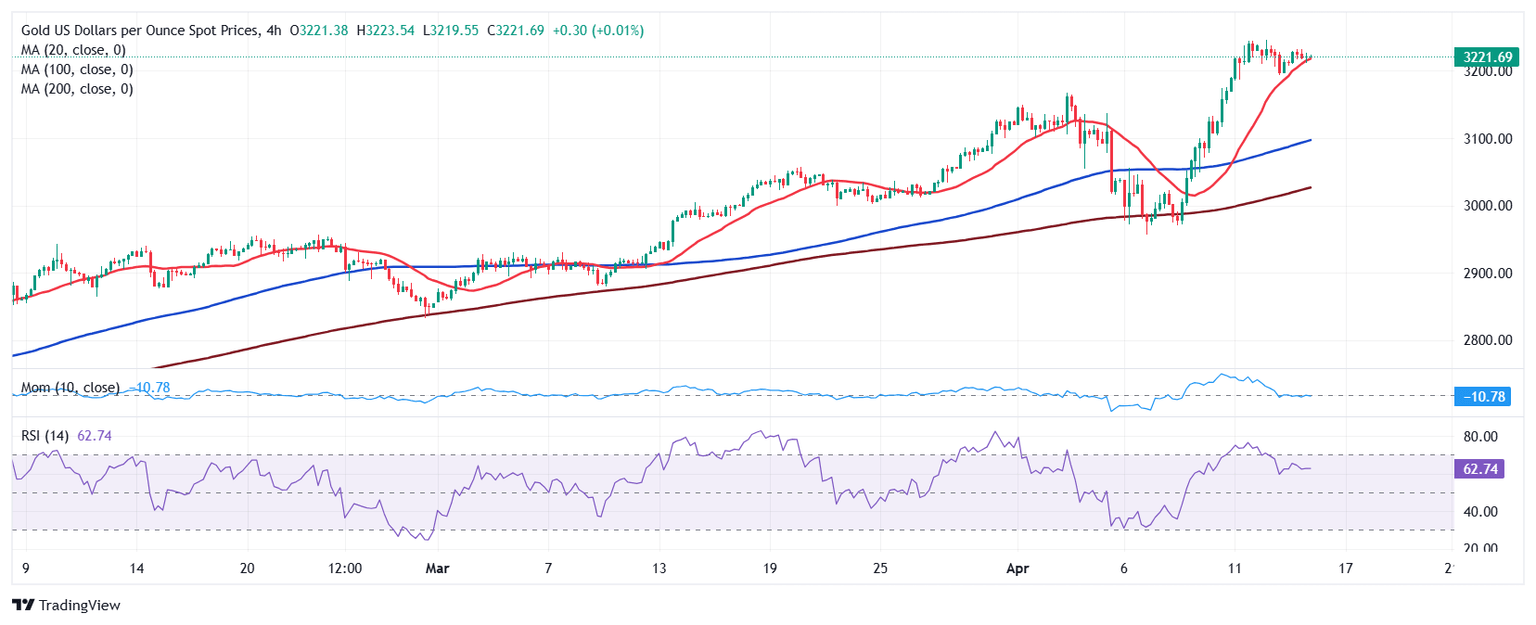Viewport: 1536px width, 625px height.
Task: Click the Mar label on the time axis
Action: (437, 568)
